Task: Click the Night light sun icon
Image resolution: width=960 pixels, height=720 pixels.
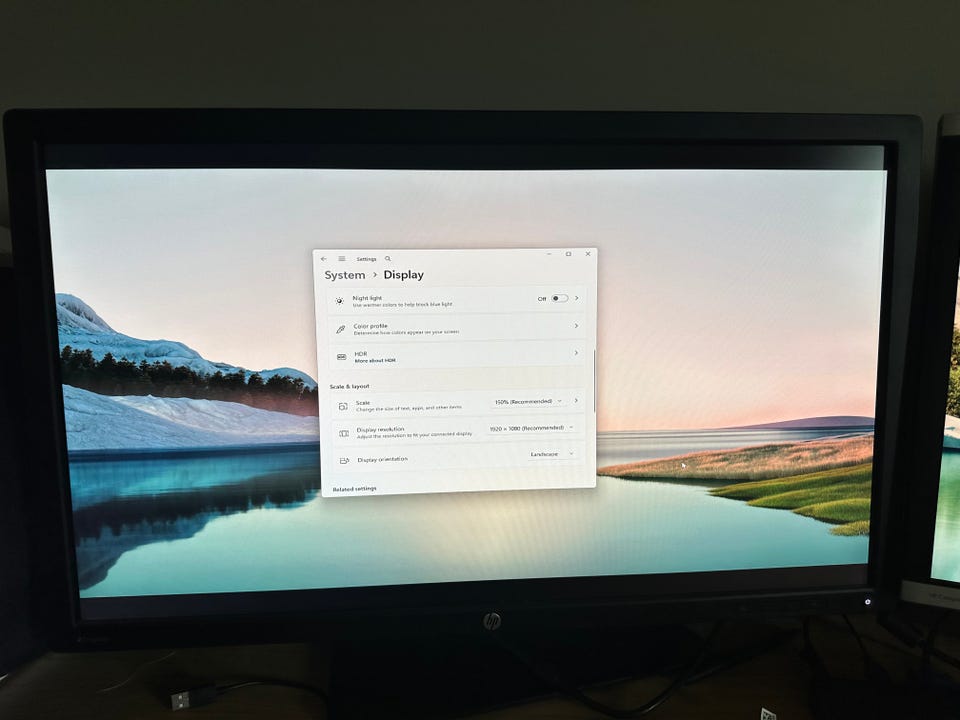Action: tap(339, 301)
